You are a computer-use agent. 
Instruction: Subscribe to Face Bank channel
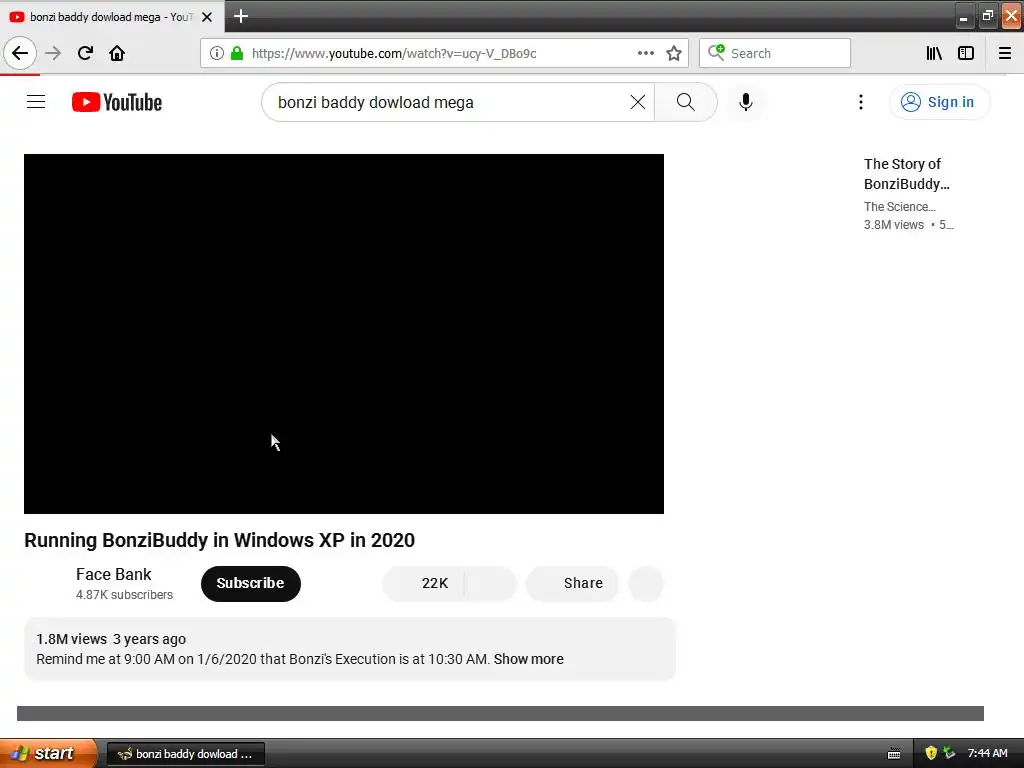coord(251,583)
